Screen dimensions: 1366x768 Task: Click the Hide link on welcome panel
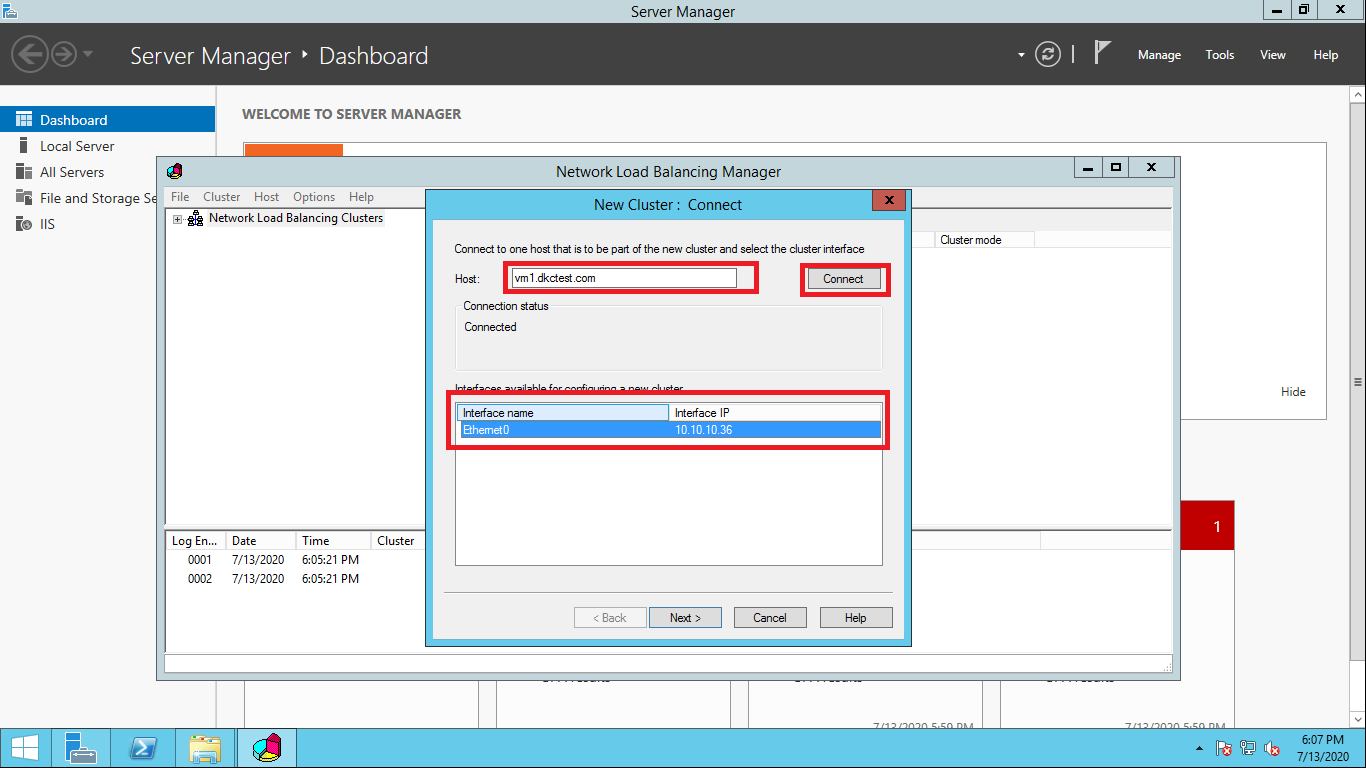1293,392
